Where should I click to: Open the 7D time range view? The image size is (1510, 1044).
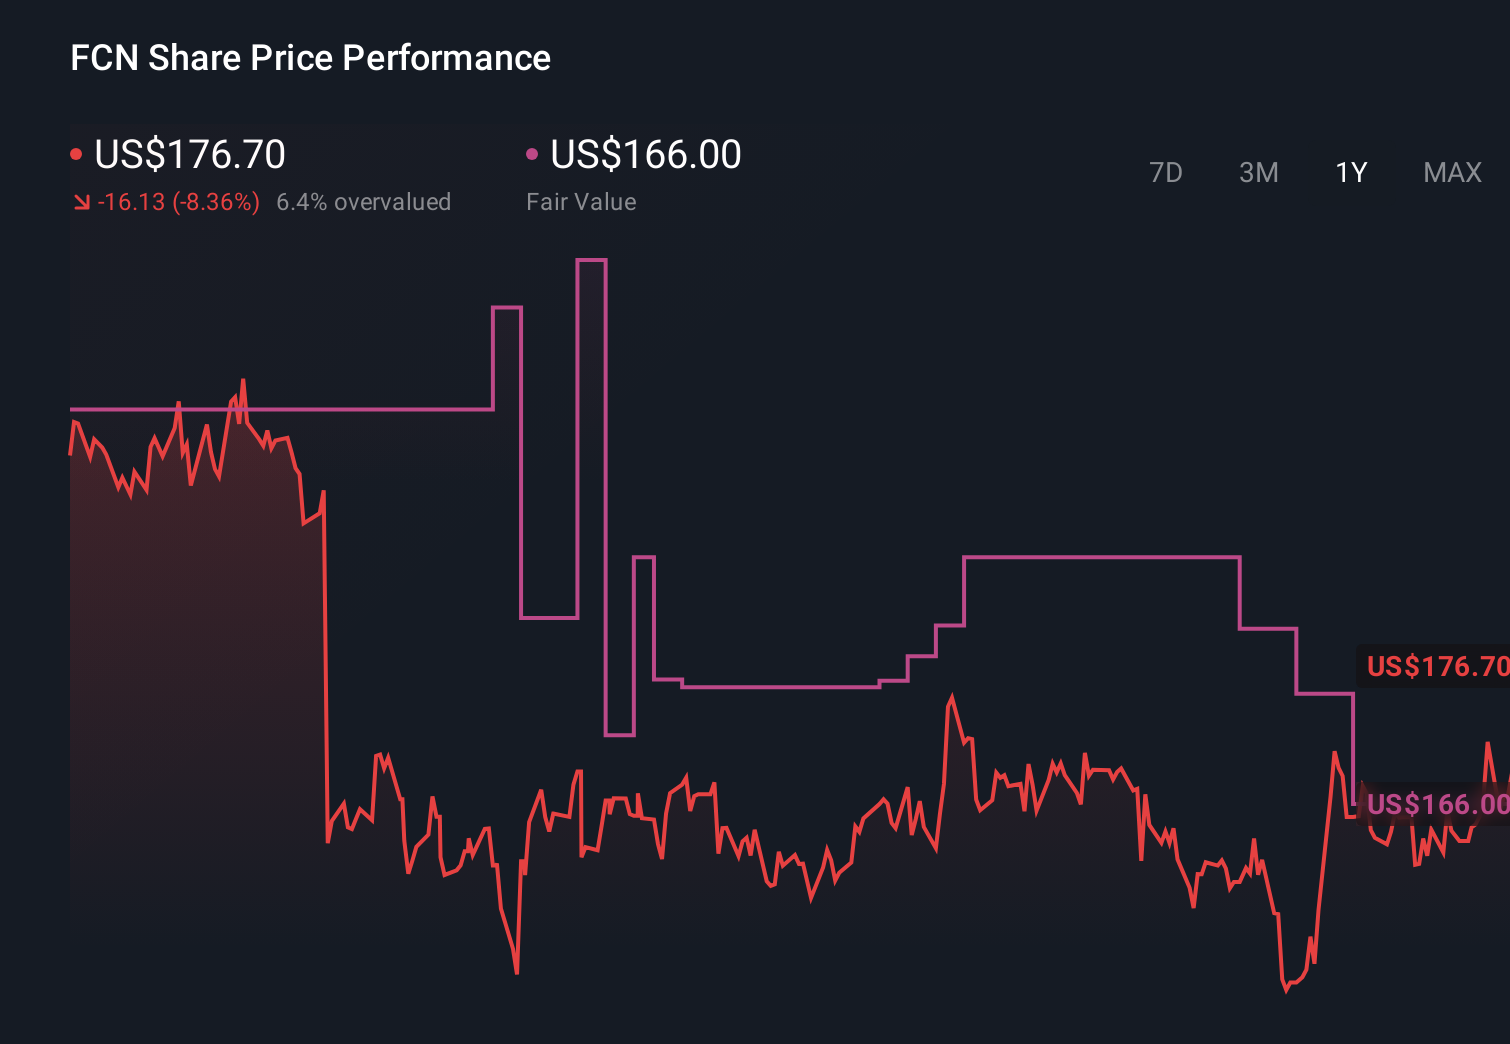[1166, 173]
